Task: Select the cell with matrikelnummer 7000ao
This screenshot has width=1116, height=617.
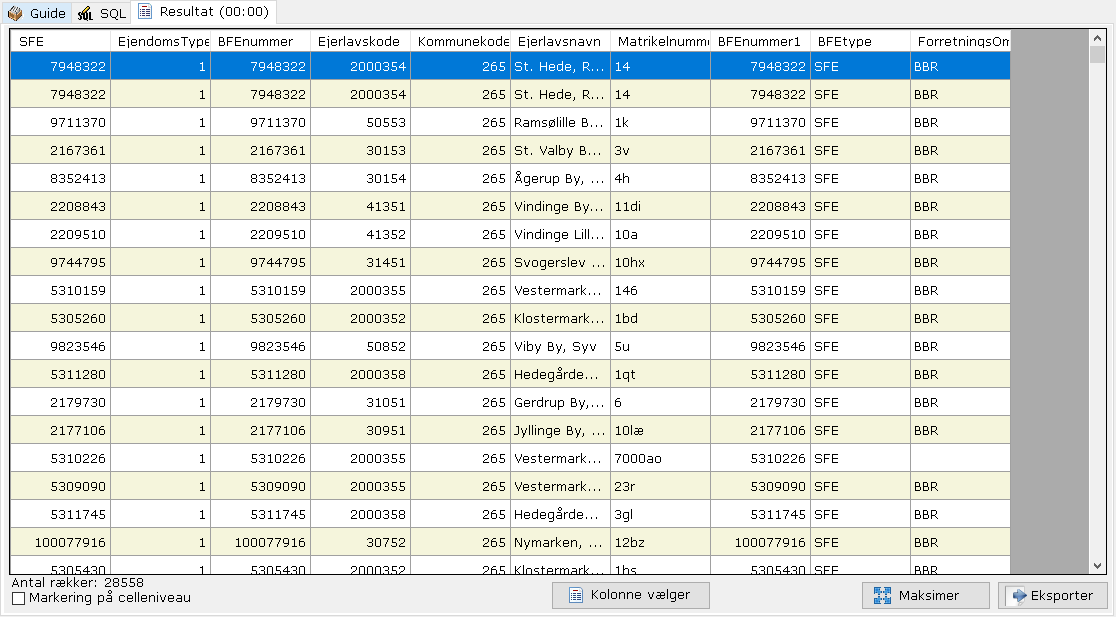Action: (x=659, y=458)
